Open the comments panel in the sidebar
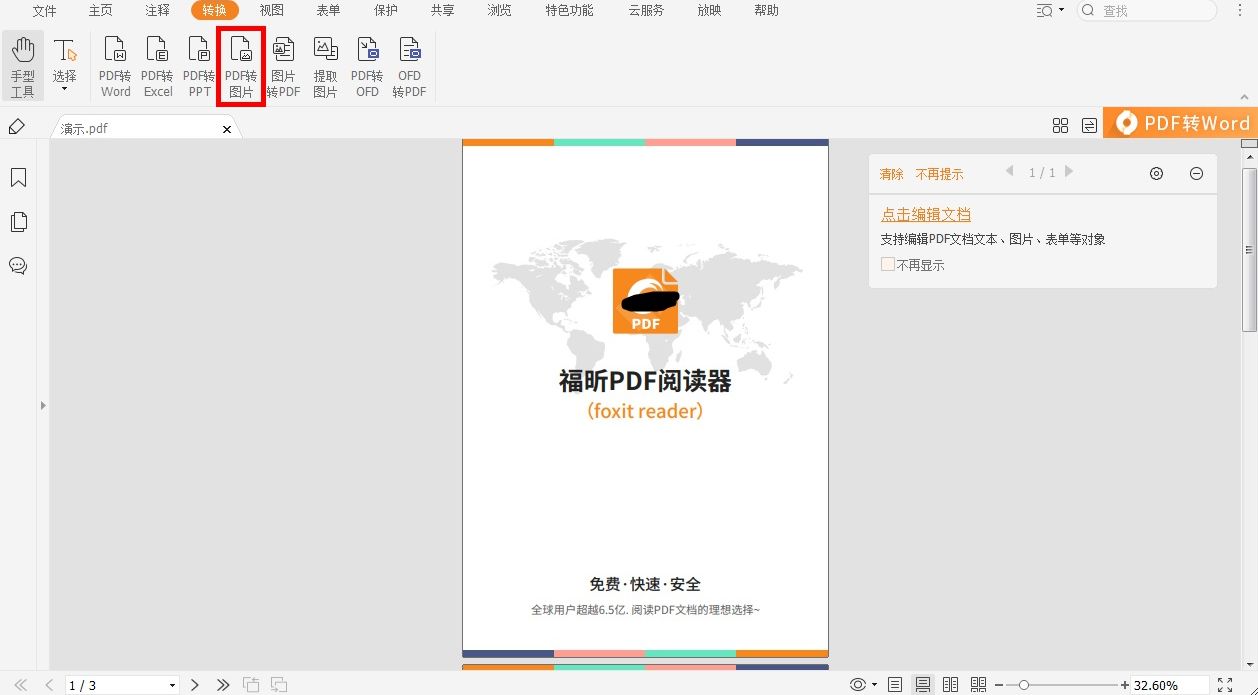 (19, 266)
